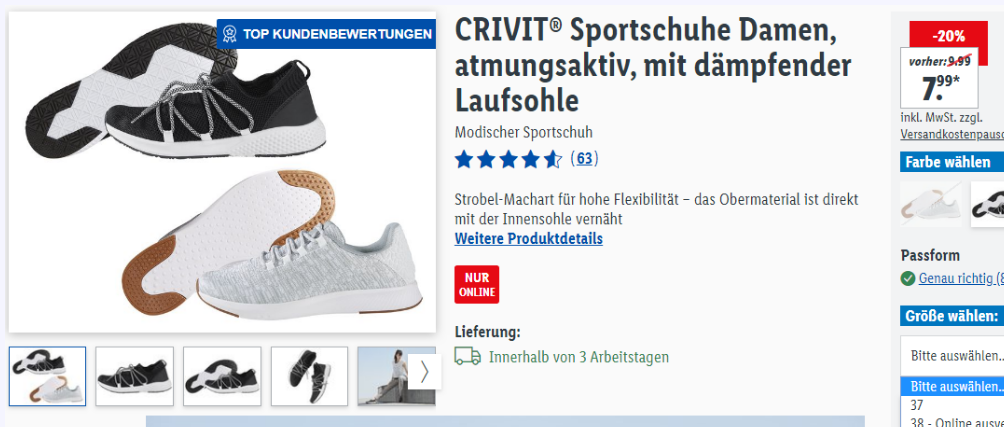
Task: Click the TOP KUNDENBEWERTUNGEN badge icon
Action: pyautogui.click(x=230, y=34)
